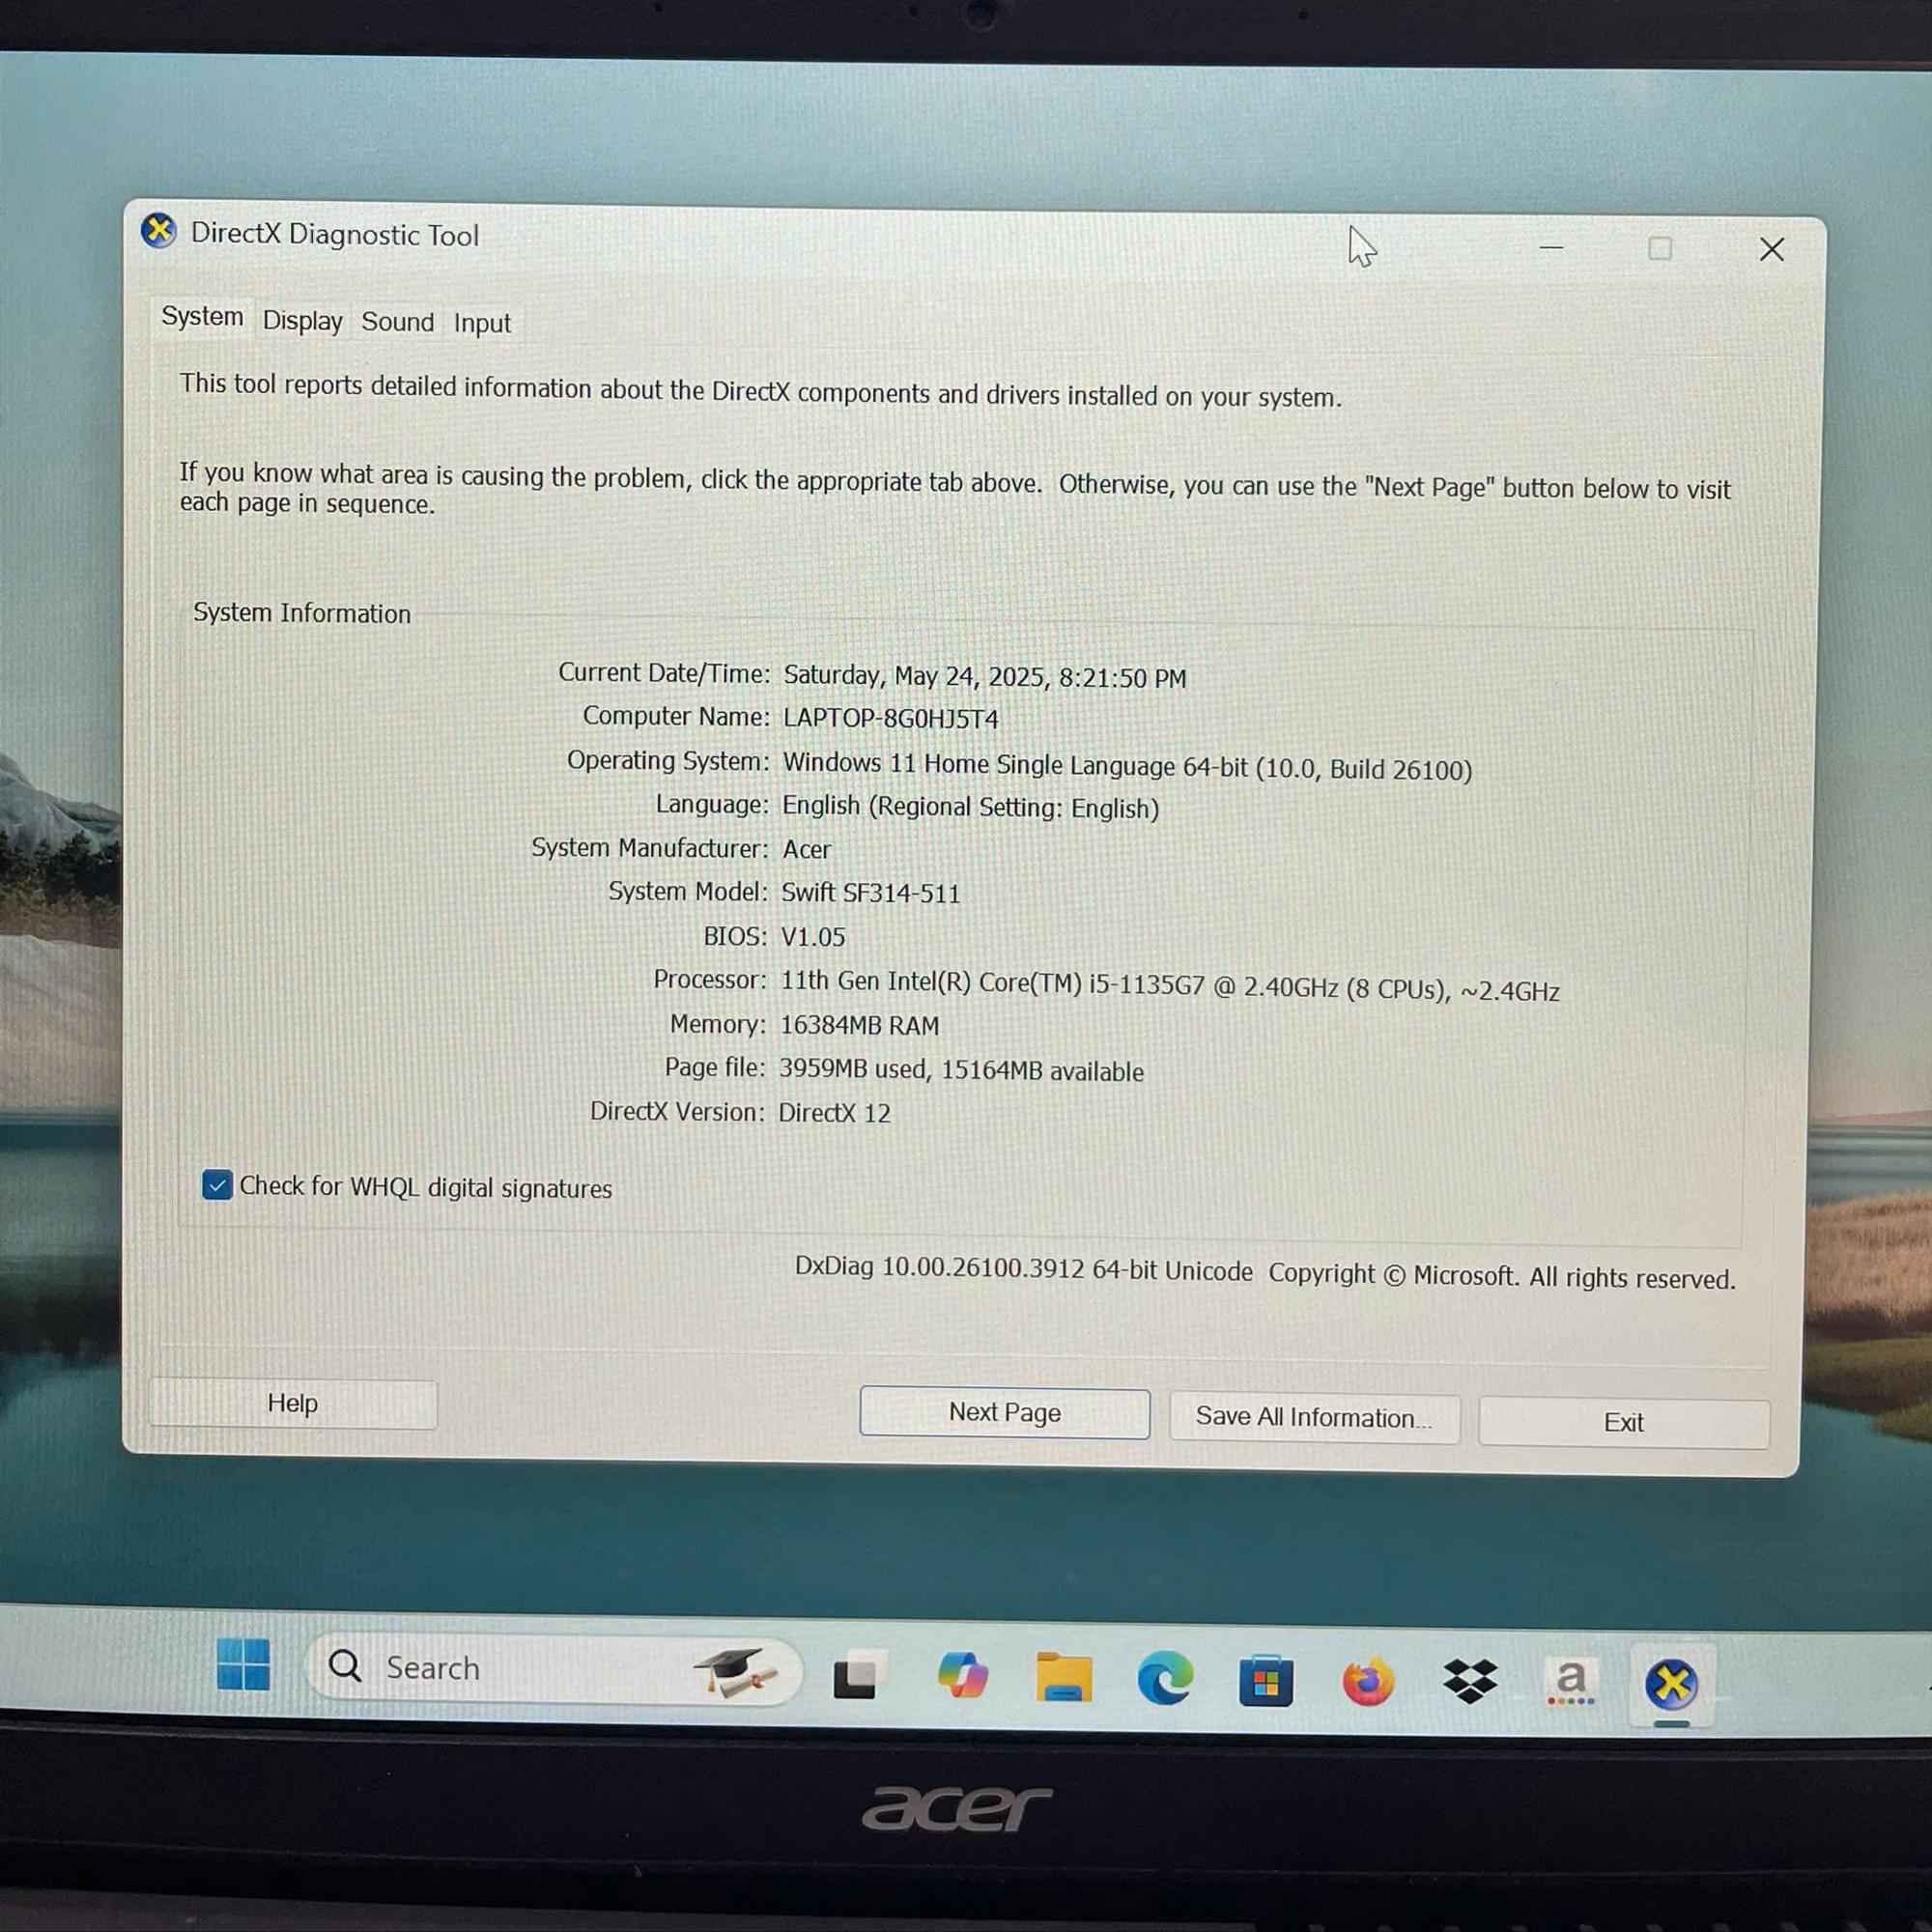
Task: Open Dropbox from the taskbar
Action: (x=1470, y=1682)
